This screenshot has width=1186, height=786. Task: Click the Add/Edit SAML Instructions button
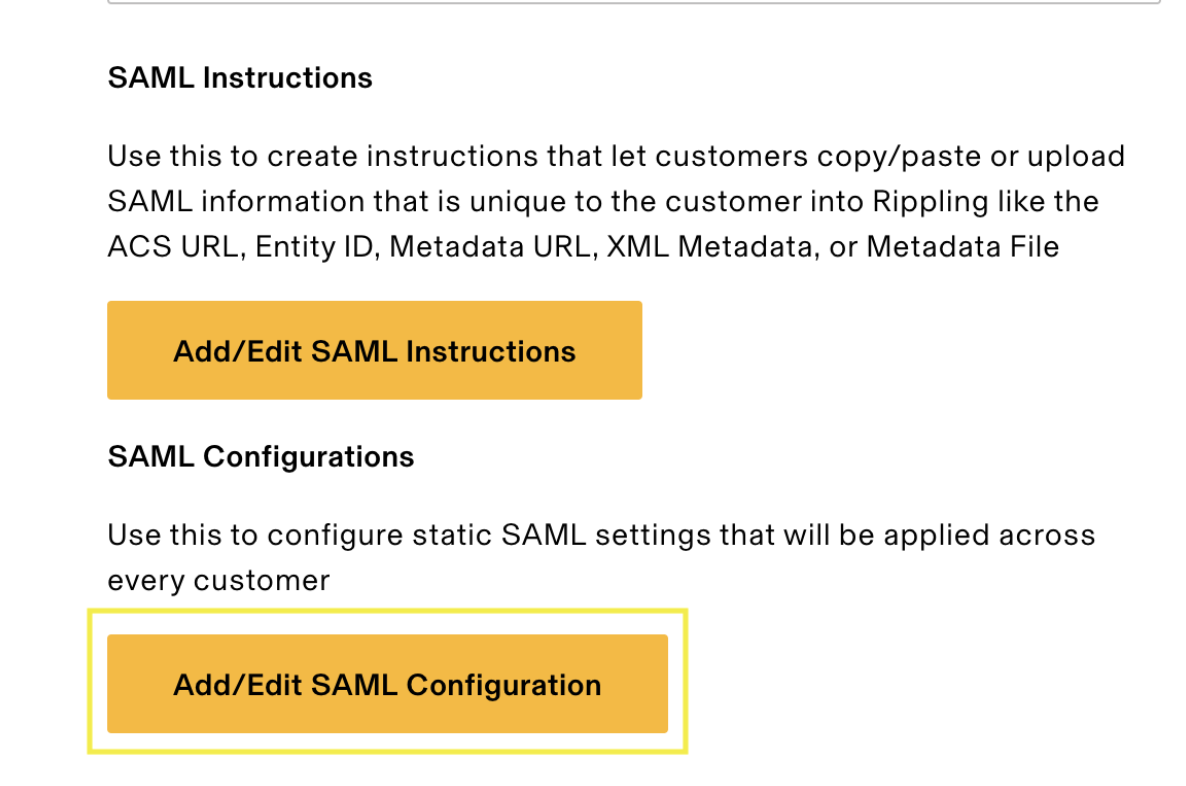coord(374,350)
